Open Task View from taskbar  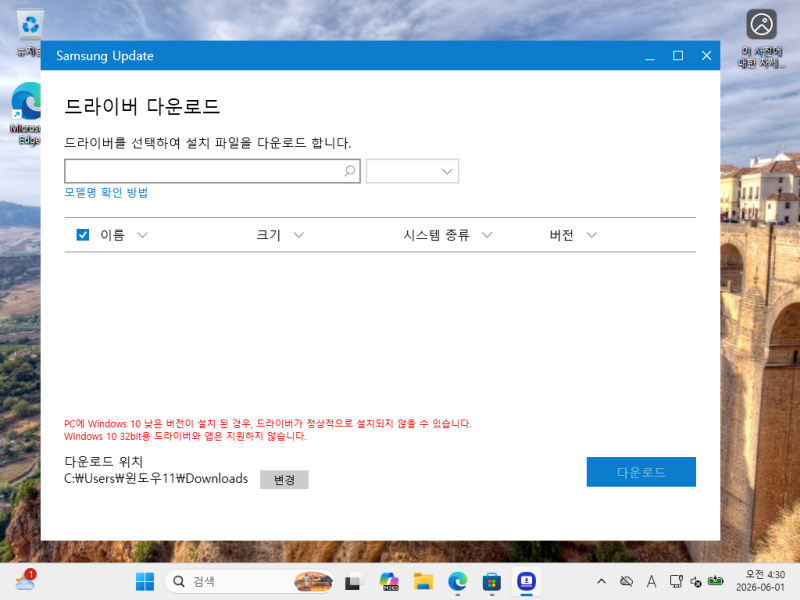(353, 582)
